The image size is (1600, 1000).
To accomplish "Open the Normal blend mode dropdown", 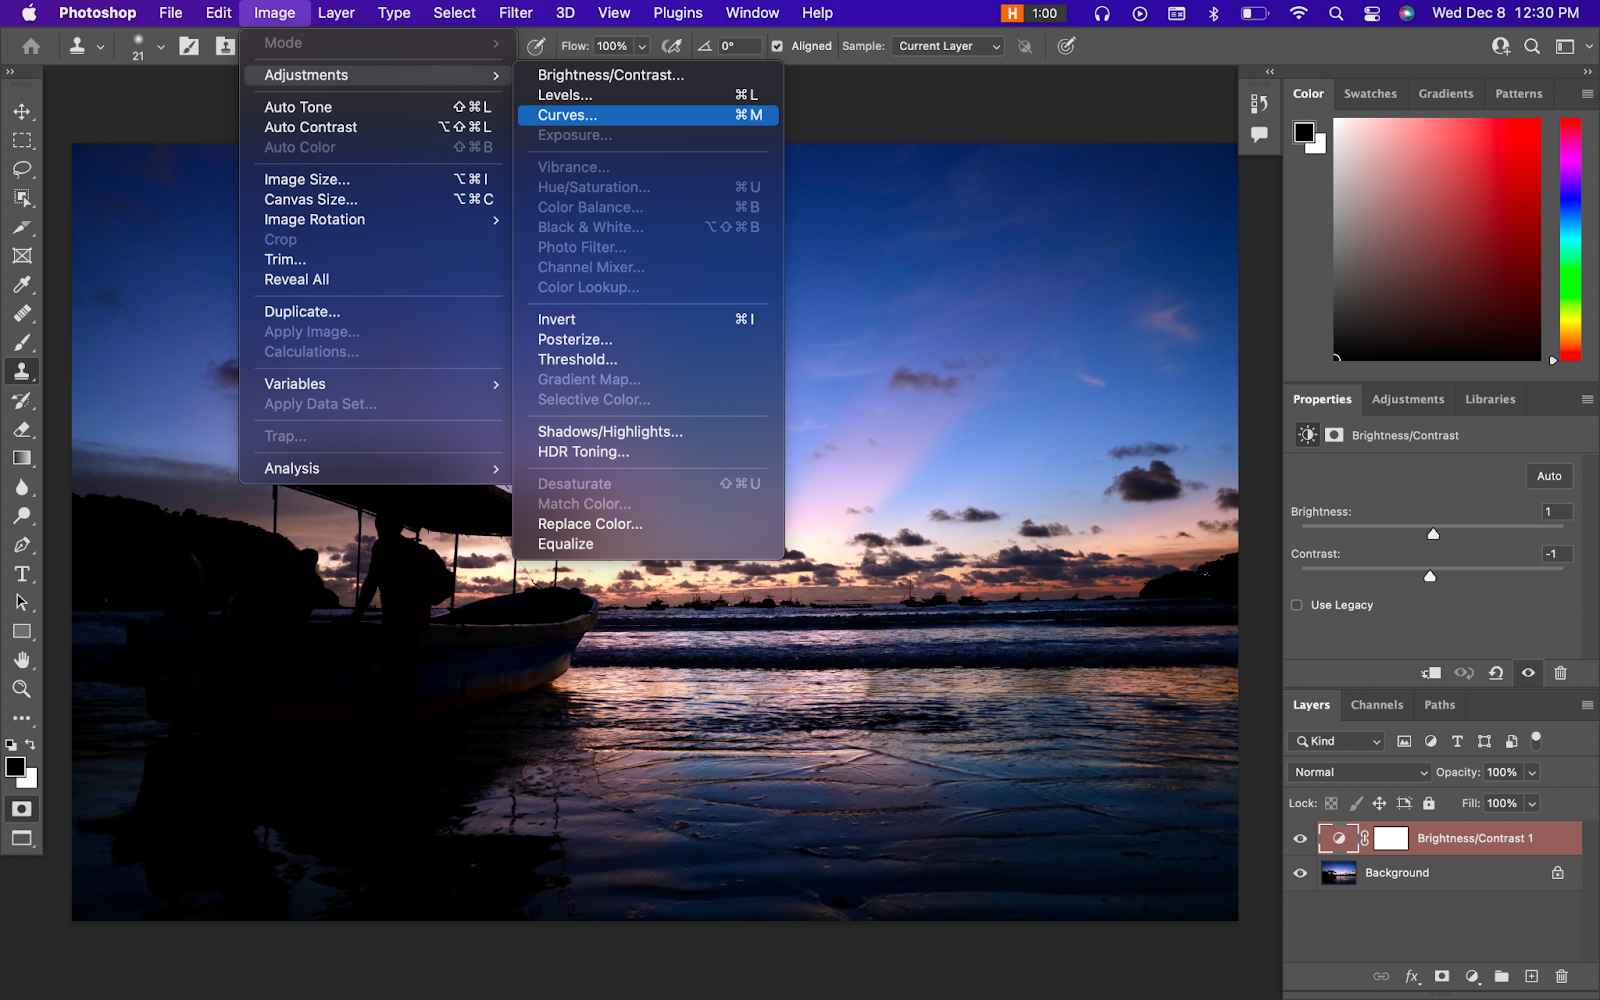I will pyautogui.click(x=1360, y=772).
